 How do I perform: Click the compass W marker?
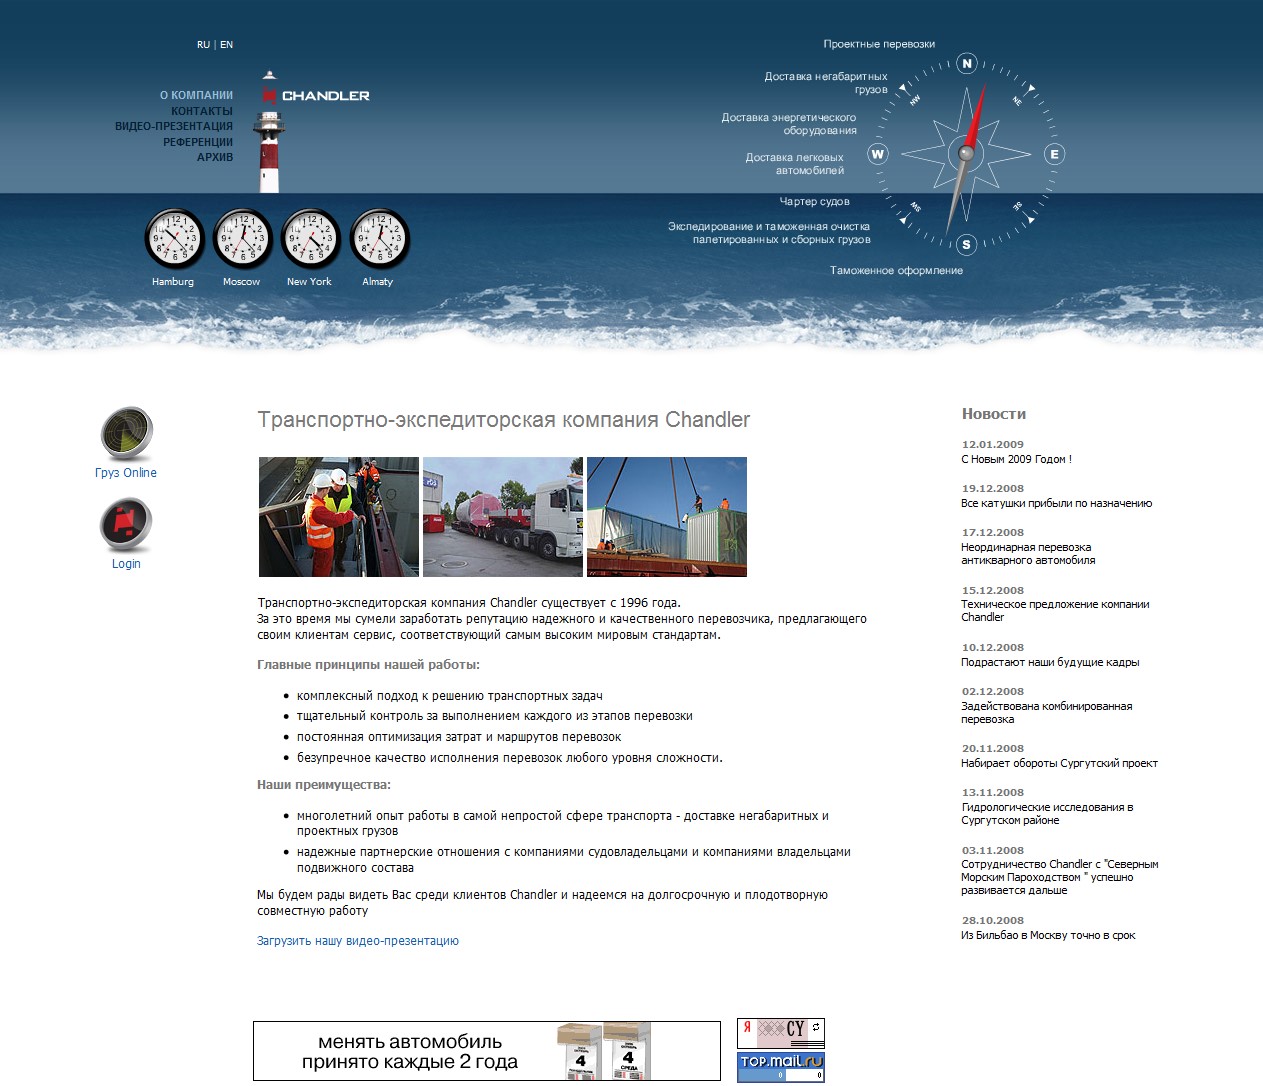click(877, 154)
